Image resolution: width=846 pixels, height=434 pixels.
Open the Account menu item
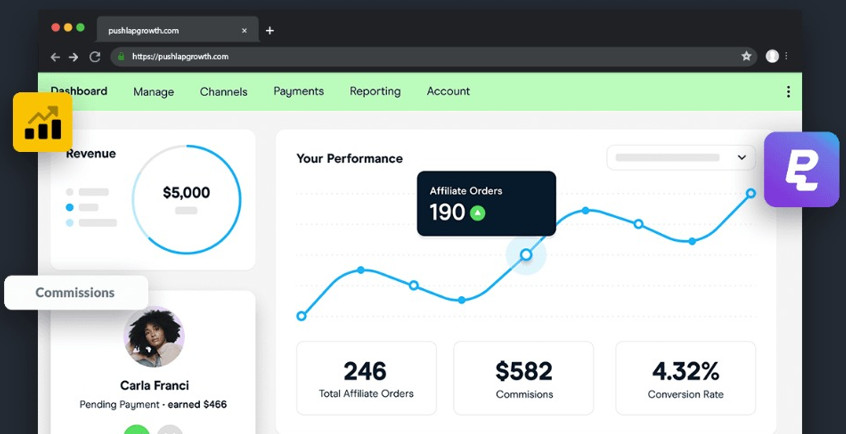tap(448, 91)
